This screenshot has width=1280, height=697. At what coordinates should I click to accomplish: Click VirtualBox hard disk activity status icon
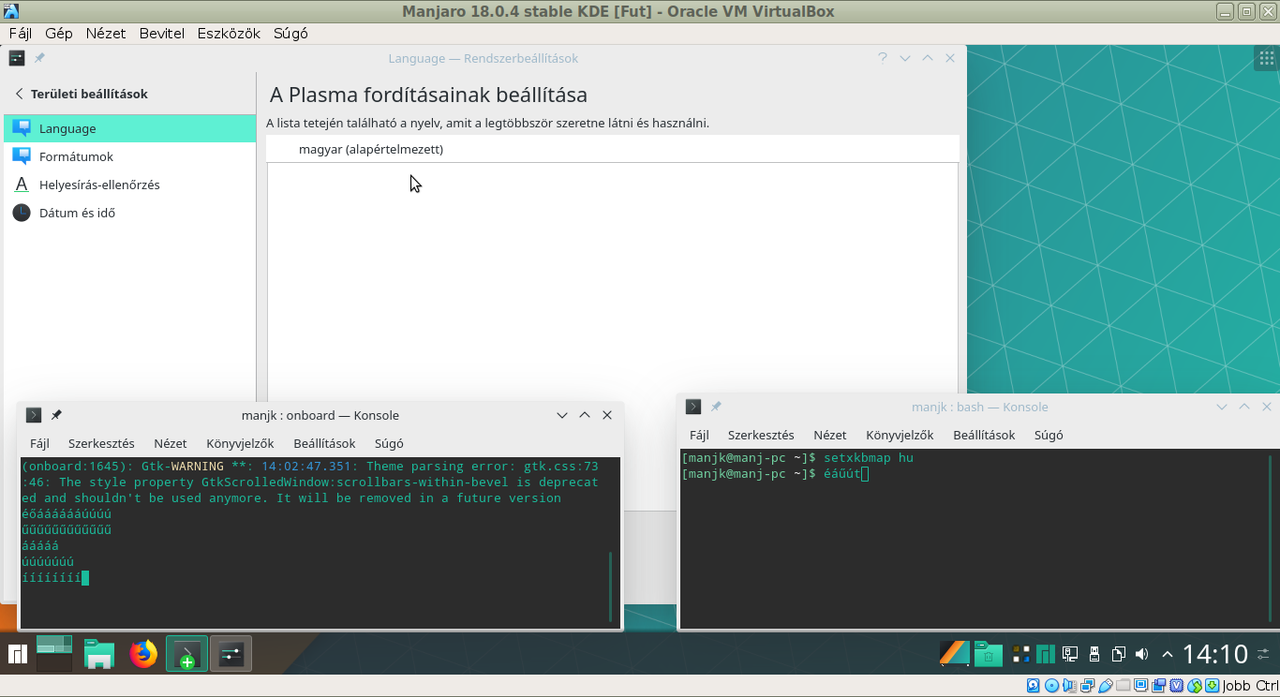click(x=1033, y=686)
